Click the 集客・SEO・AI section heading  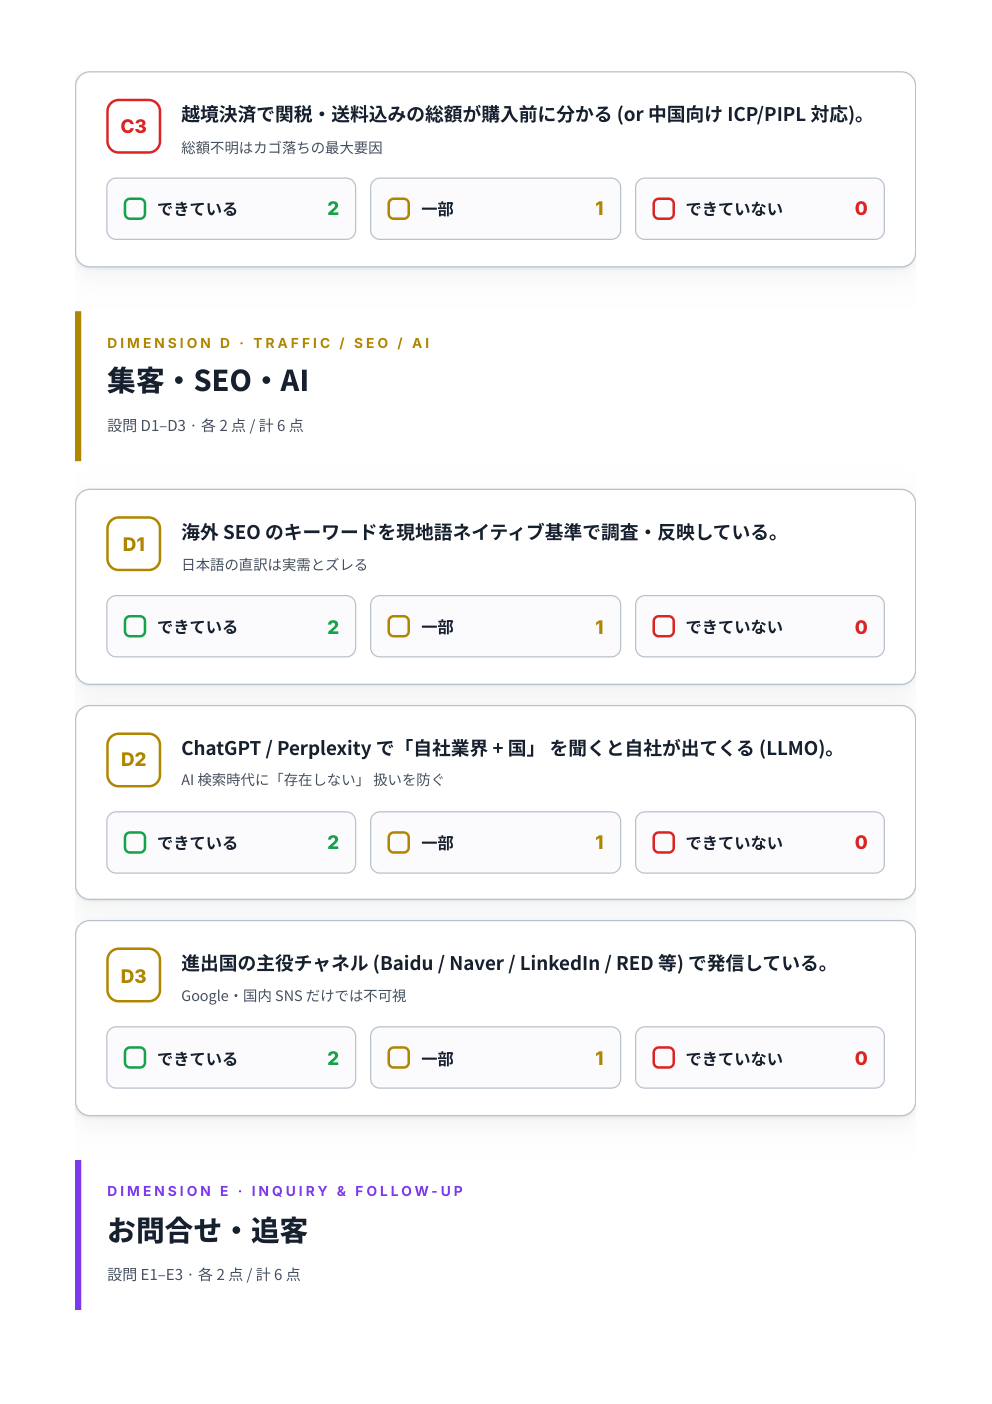tap(208, 381)
